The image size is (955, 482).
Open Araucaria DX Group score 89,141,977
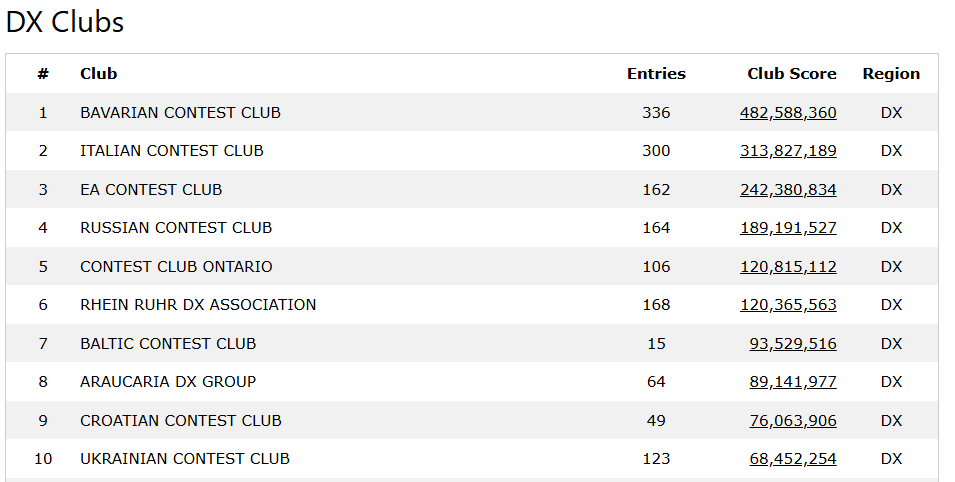click(792, 382)
